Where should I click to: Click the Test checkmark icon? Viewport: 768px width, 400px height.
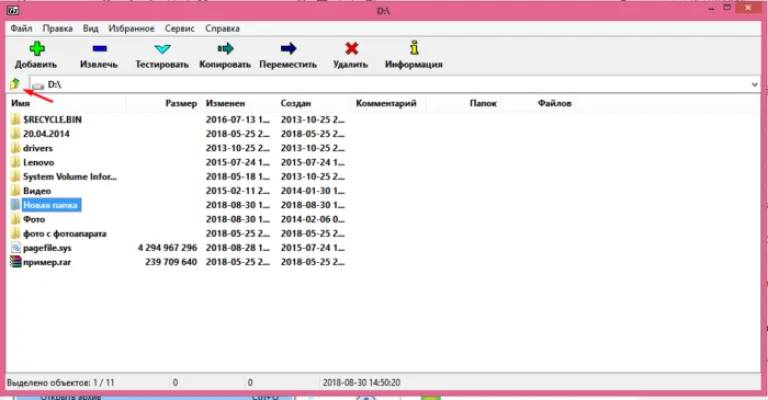coord(162,49)
